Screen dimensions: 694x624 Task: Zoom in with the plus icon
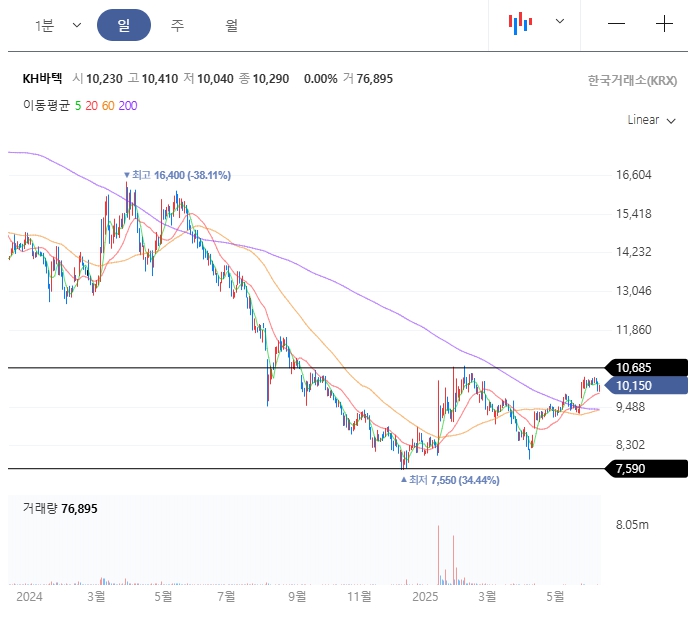[x=664, y=23]
